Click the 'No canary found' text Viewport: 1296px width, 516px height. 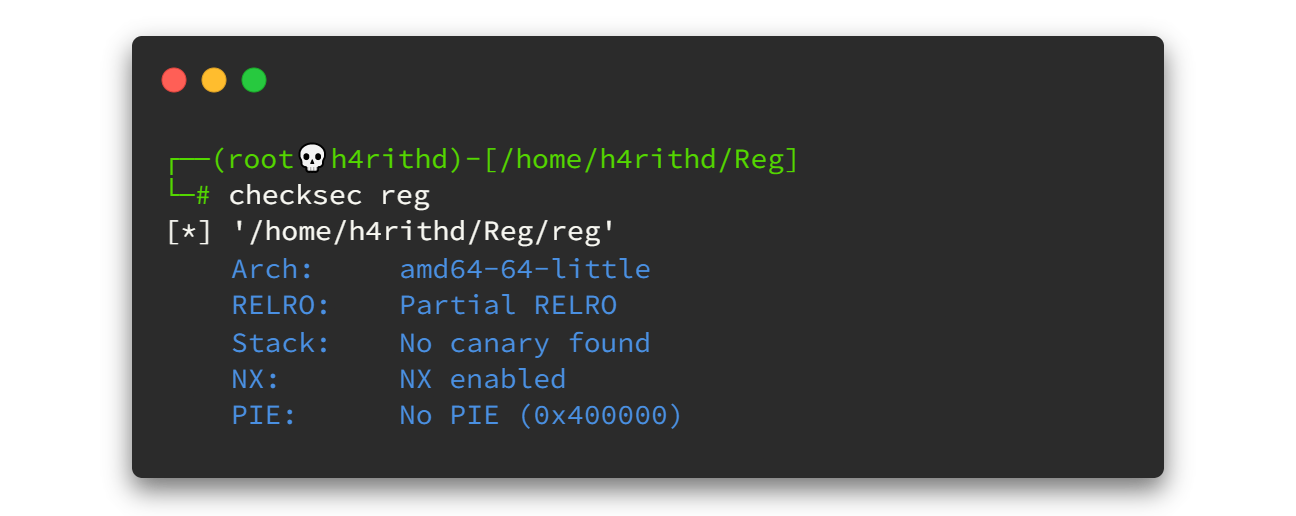[525, 343]
